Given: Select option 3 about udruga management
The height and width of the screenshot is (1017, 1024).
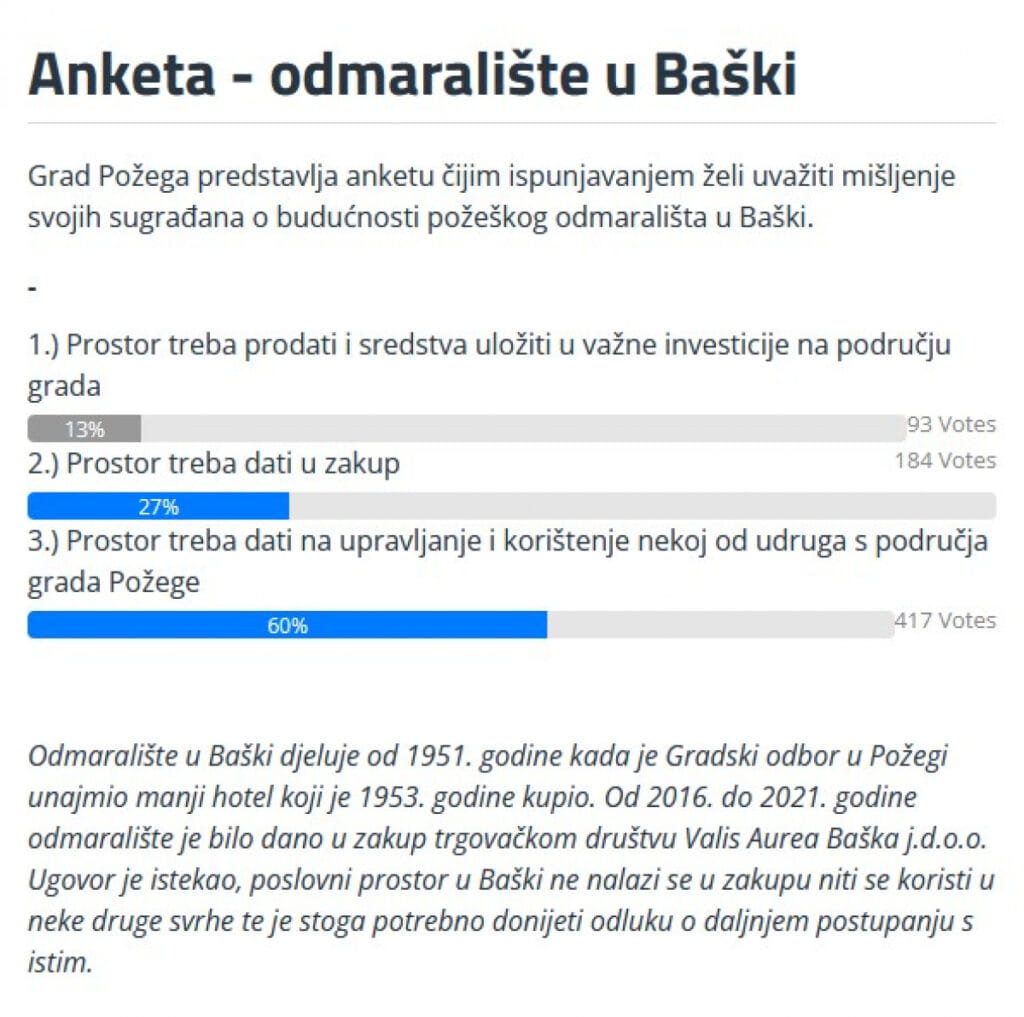Looking at the screenshot, I should point(507,562).
